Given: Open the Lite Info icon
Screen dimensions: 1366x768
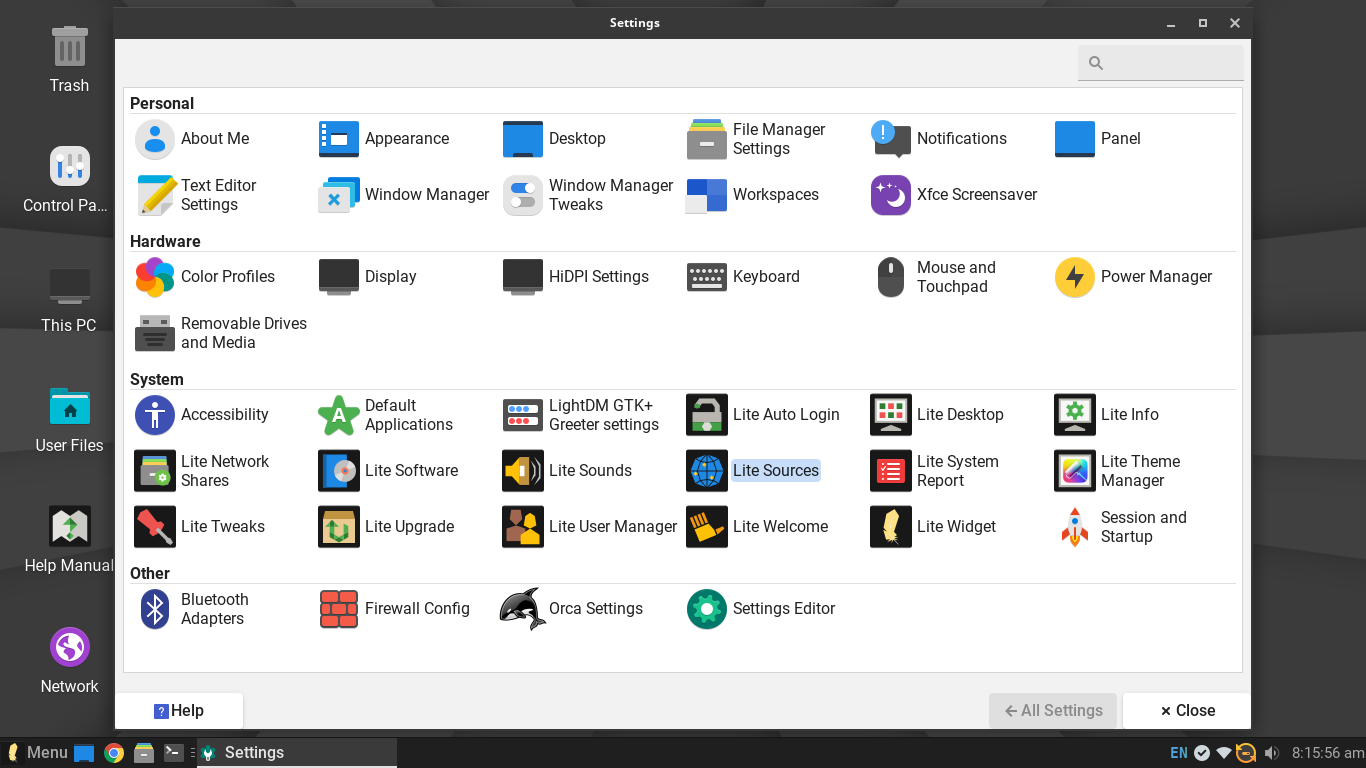Looking at the screenshot, I should click(x=1075, y=415).
